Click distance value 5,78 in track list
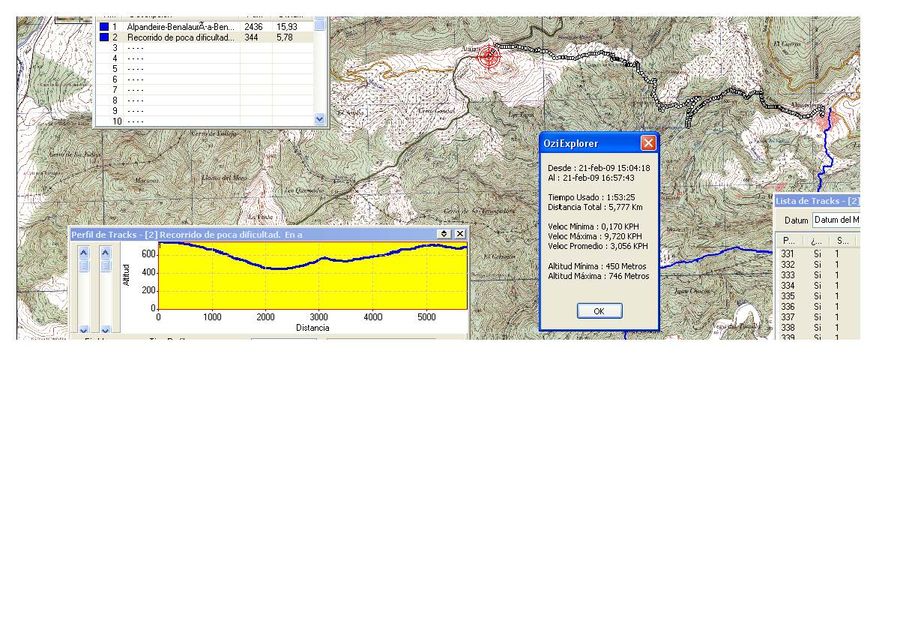This screenshot has height=639, width=903. click(284, 37)
